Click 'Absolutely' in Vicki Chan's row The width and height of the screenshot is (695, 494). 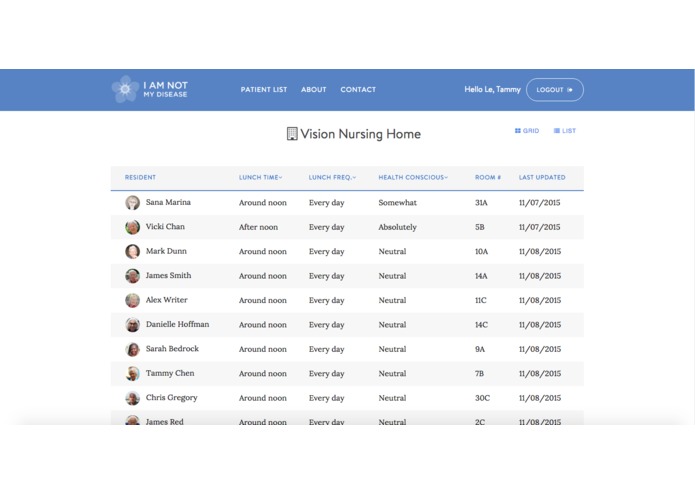click(x=398, y=227)
